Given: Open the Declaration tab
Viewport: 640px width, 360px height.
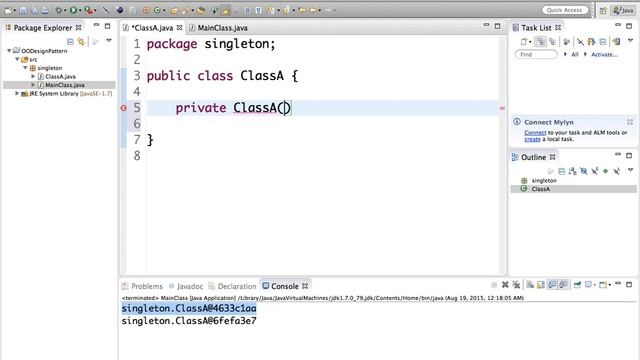Looking at the screenshot, I should pos(232,286).
